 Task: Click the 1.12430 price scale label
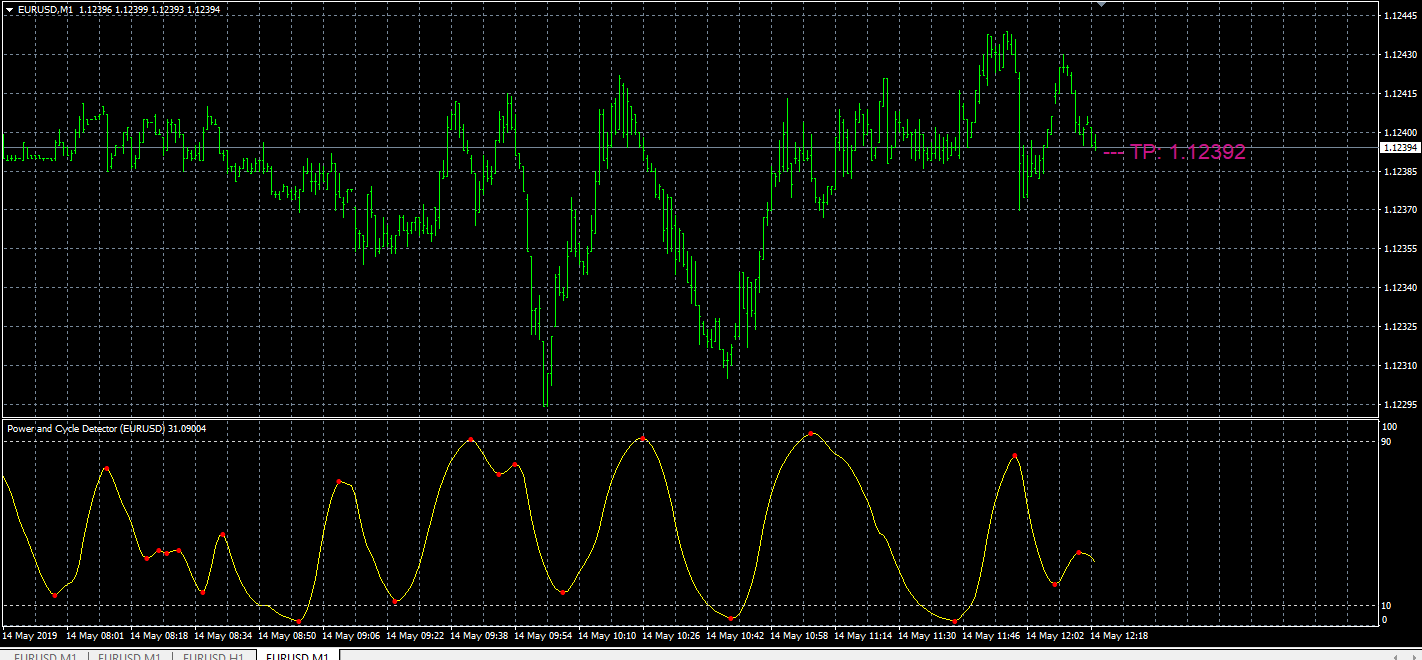pos(1401,55)
